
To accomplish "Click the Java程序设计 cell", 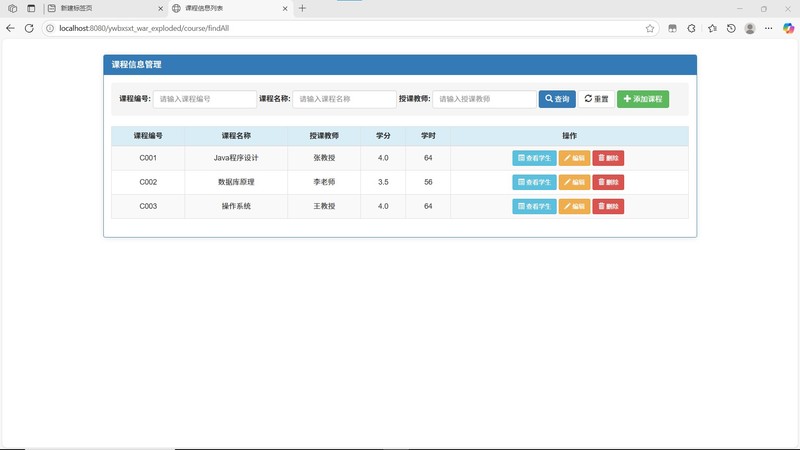I will 236,158.
